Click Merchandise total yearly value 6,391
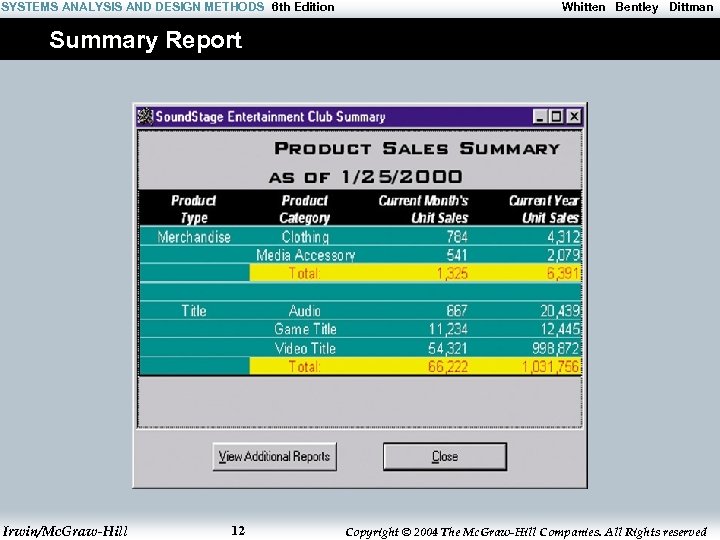 (x=563, y=274)
